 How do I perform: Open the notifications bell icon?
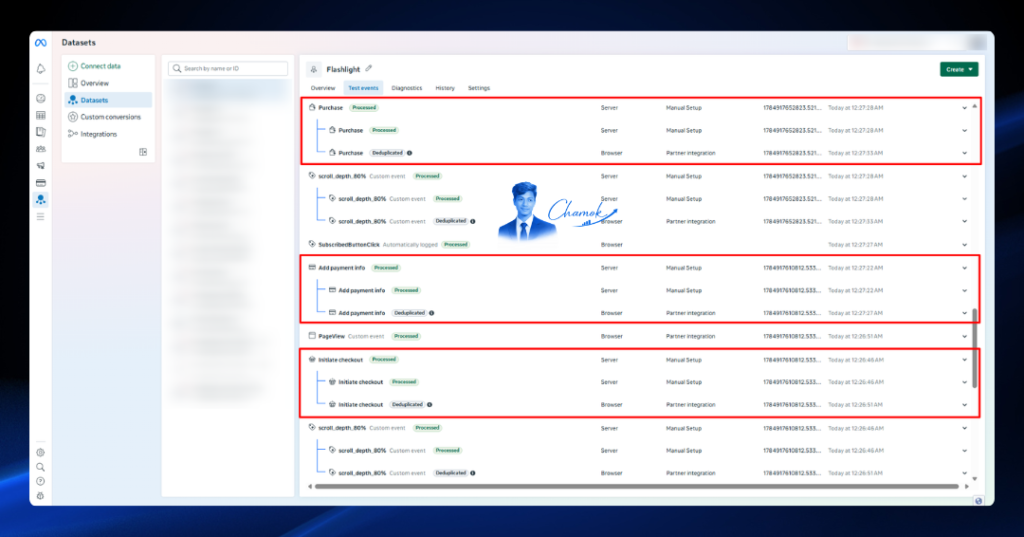tap(40, 69)
